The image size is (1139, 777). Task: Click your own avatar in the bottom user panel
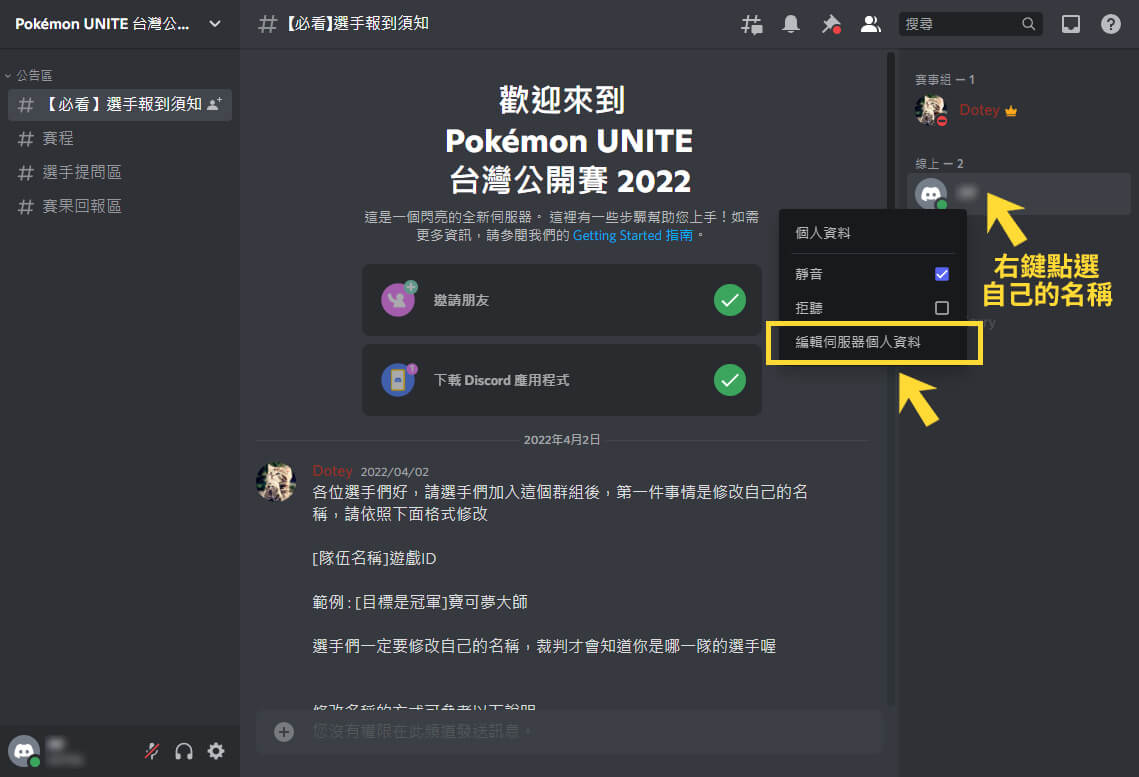[24, 751]
